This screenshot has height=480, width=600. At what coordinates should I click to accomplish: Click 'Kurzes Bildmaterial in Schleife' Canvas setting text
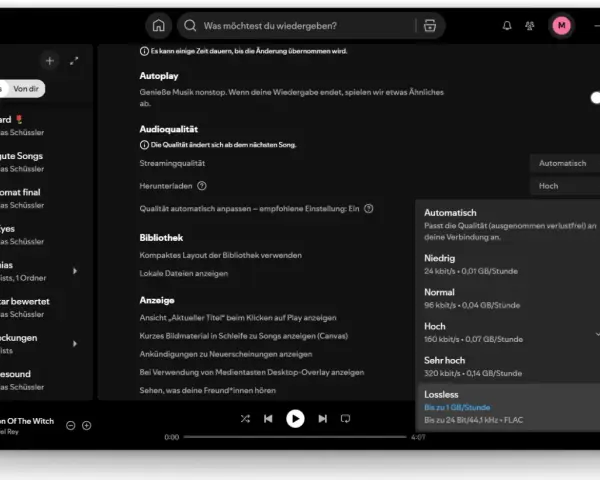pos(244,336)
